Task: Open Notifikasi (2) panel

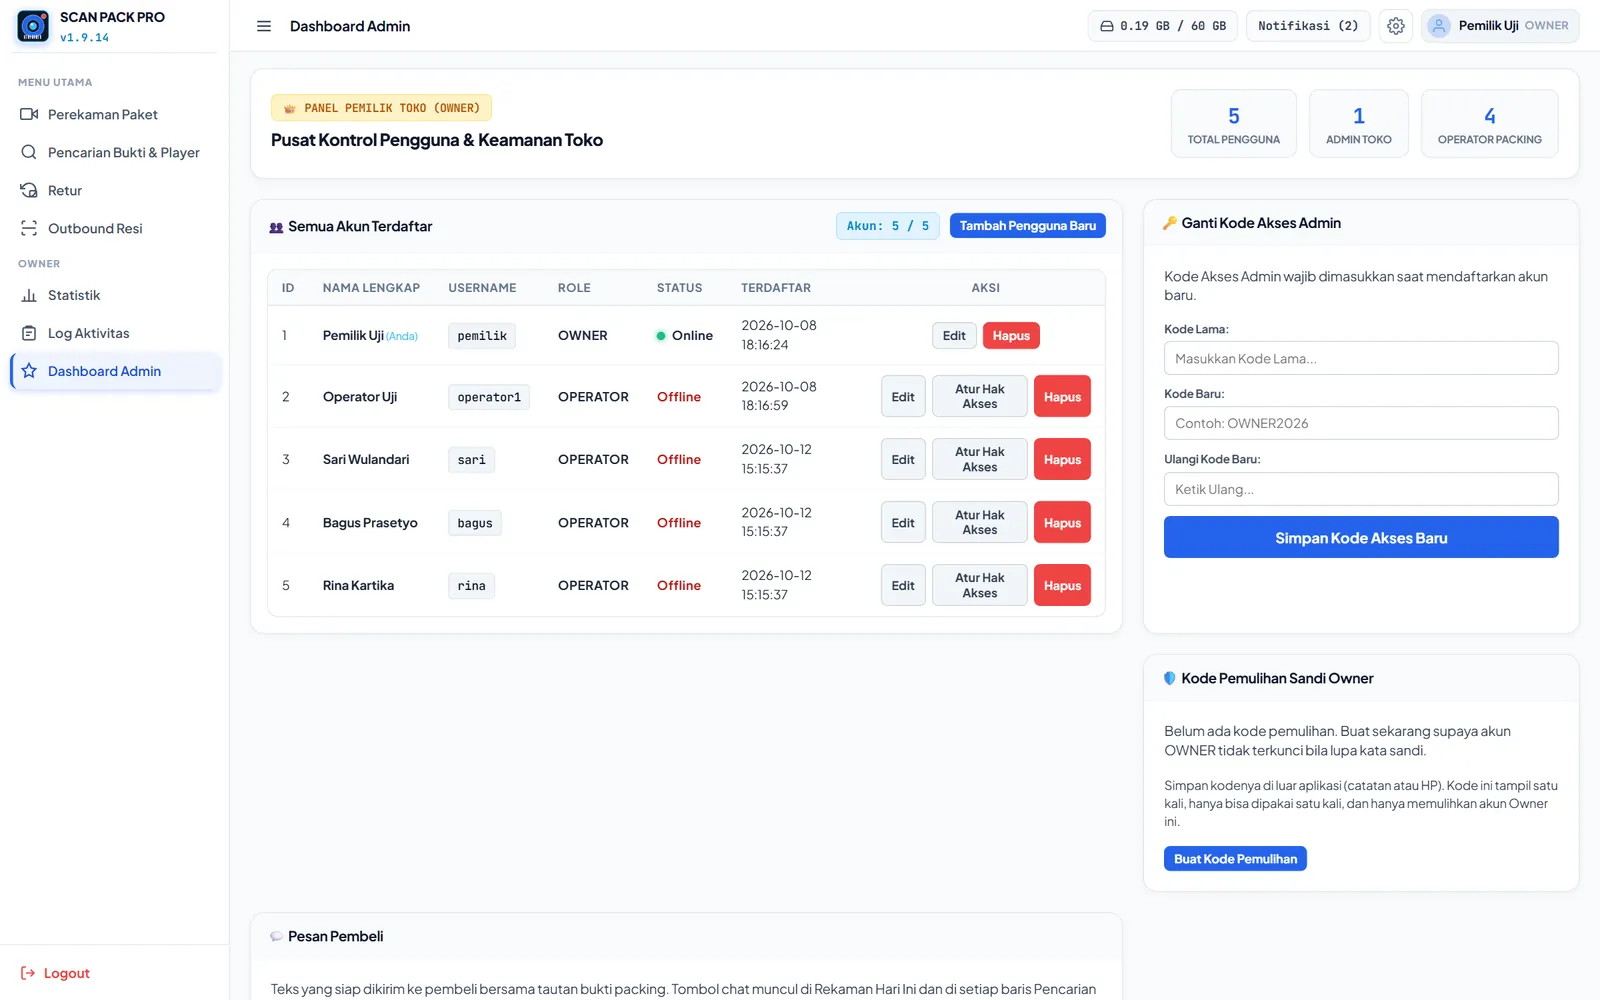Action: (1308, 26)
